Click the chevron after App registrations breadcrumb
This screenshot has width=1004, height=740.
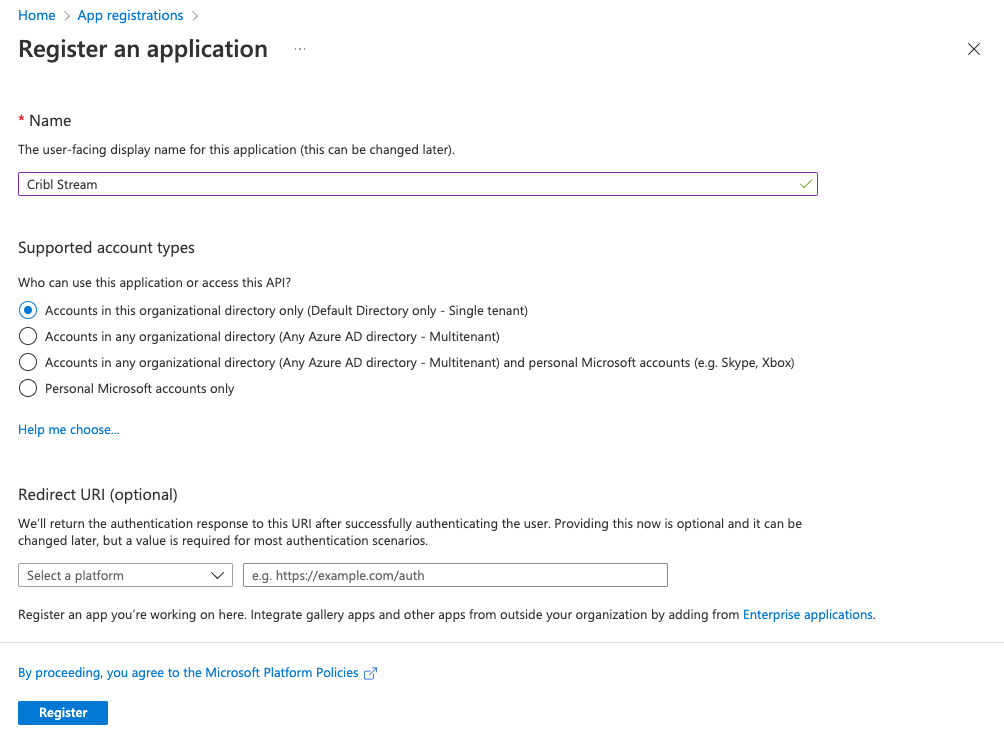pyautogui.click(x=196, y=15)
